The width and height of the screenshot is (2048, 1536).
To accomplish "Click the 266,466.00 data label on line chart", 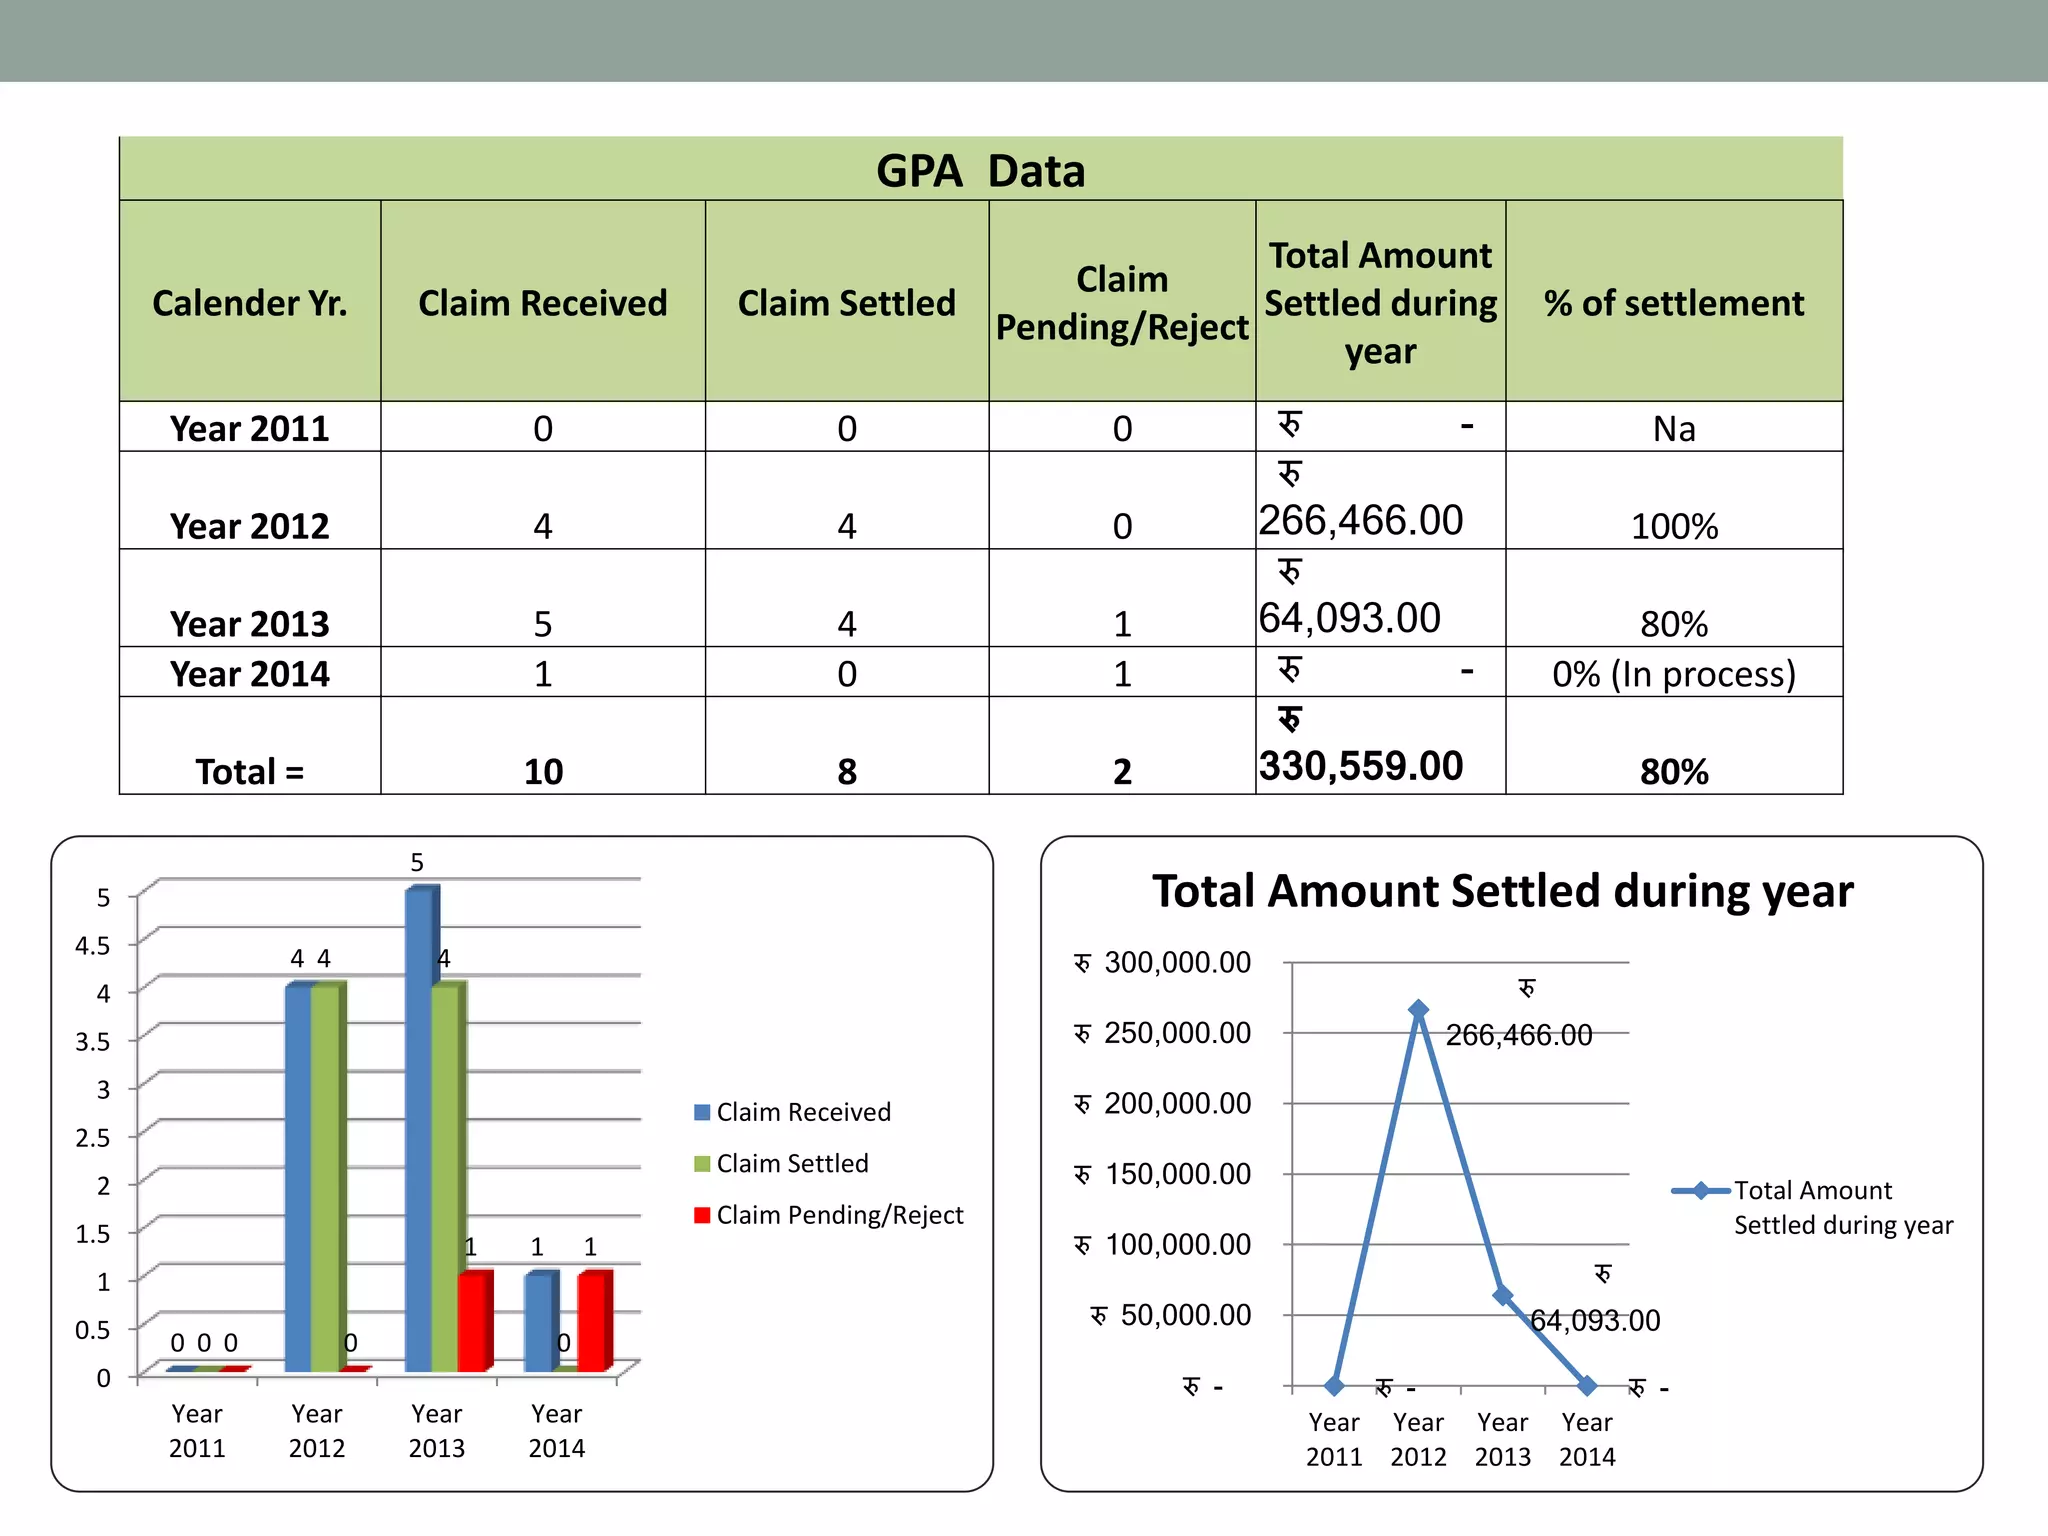I will (1518, 1035).
